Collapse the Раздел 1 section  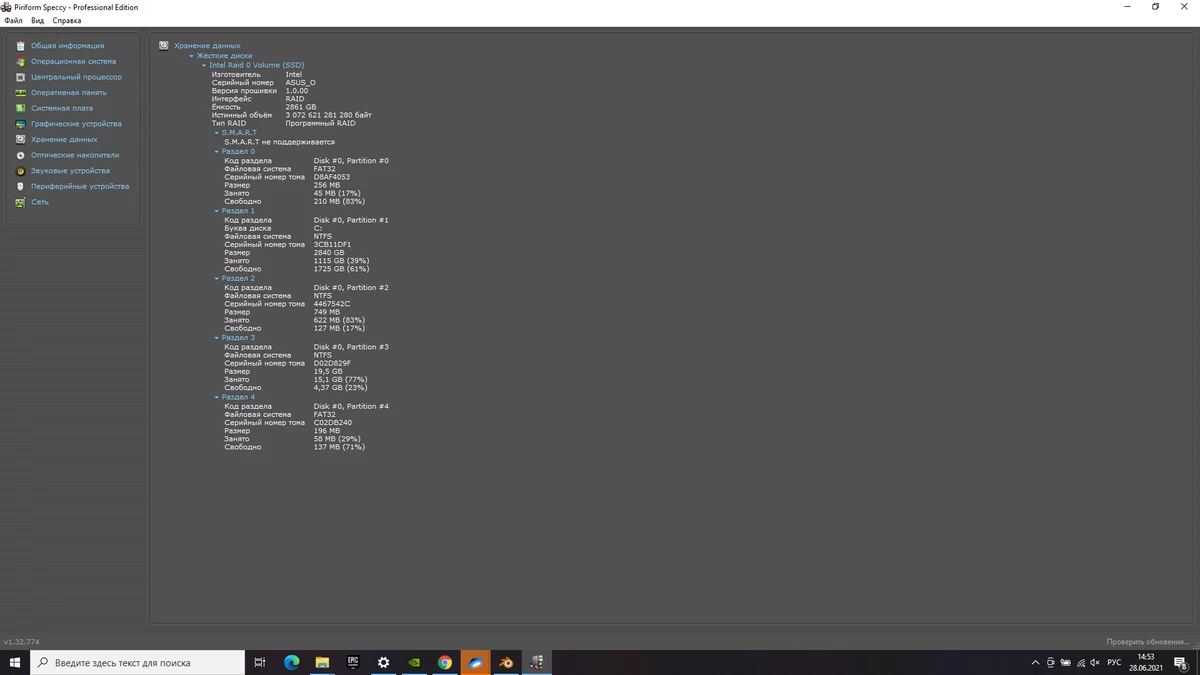tap(217, 211)
